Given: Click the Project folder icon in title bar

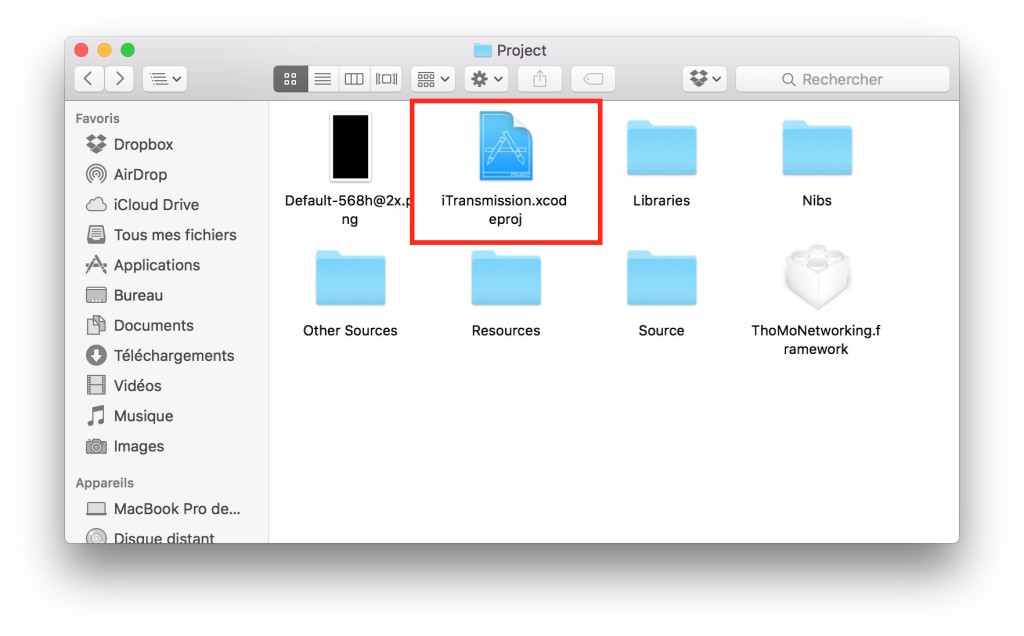Looking at the screenshot, I should pos(483,50).
